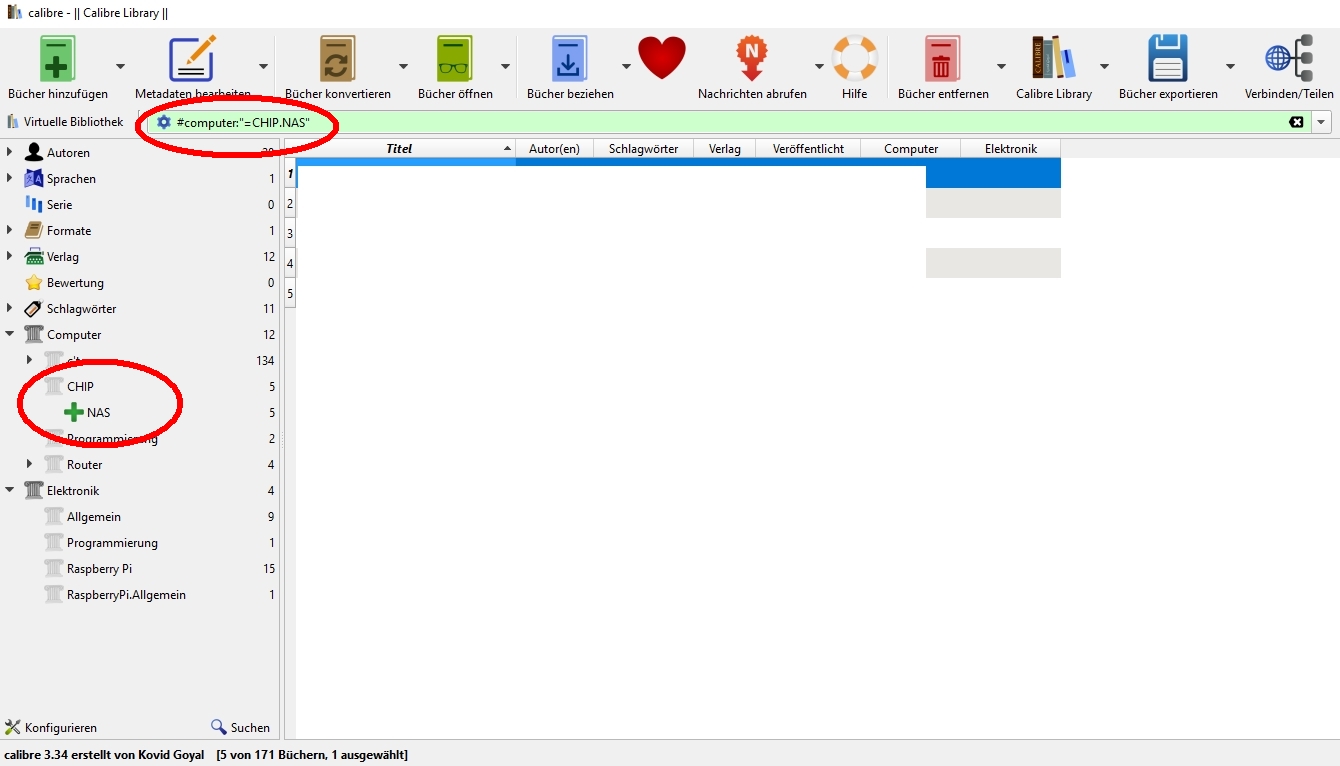Viewport: 1340px width, 766px height.
Task: Click the Bücher öffnen glasses icon
Action: [x=455, y=59]
